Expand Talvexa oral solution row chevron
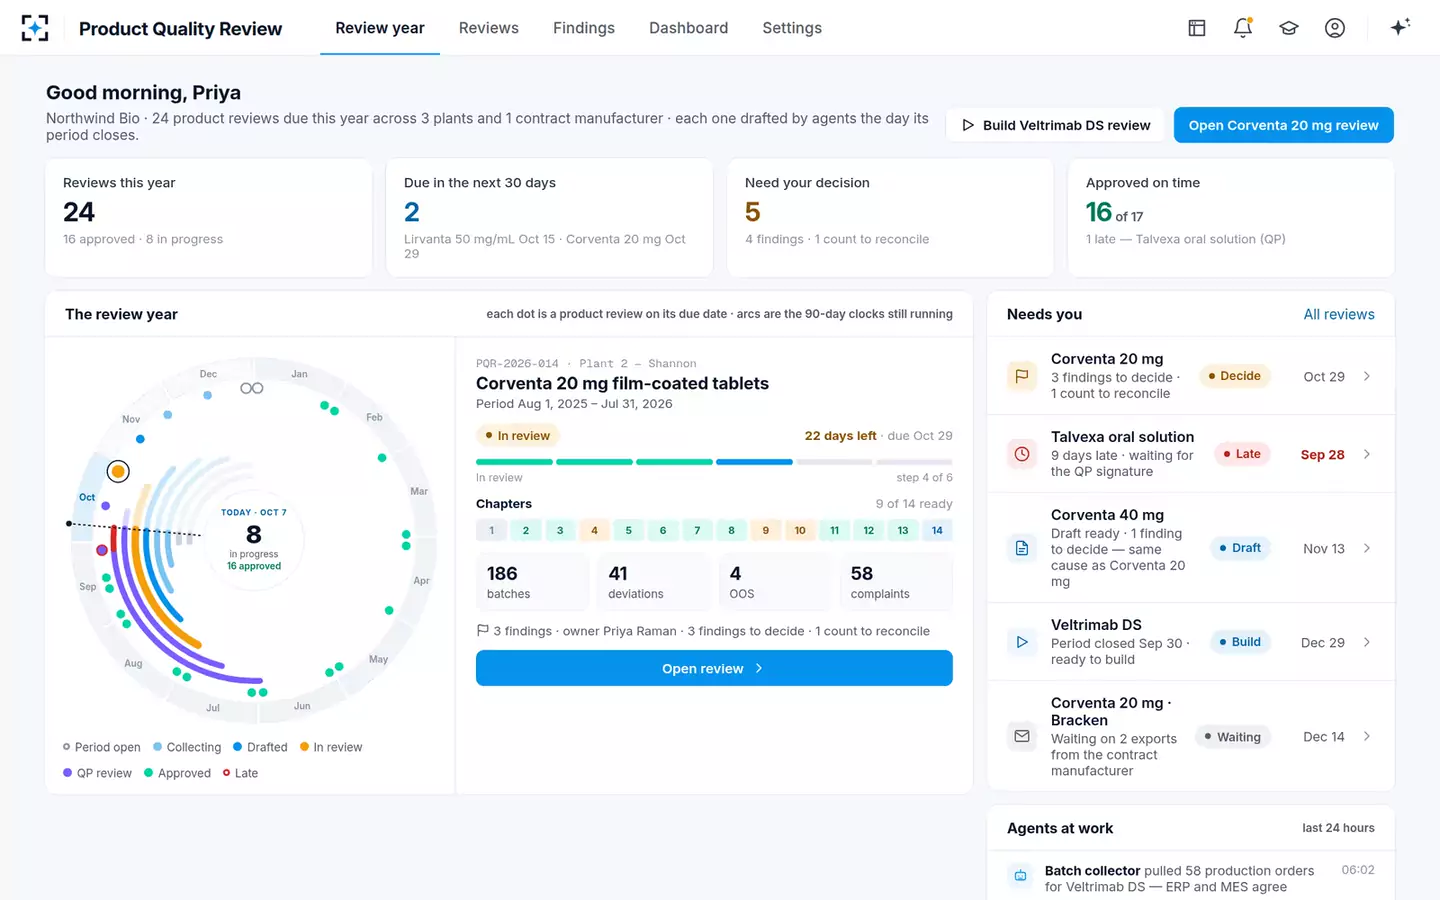This screenshot has width=1440, height=900. click(1367, 454)
